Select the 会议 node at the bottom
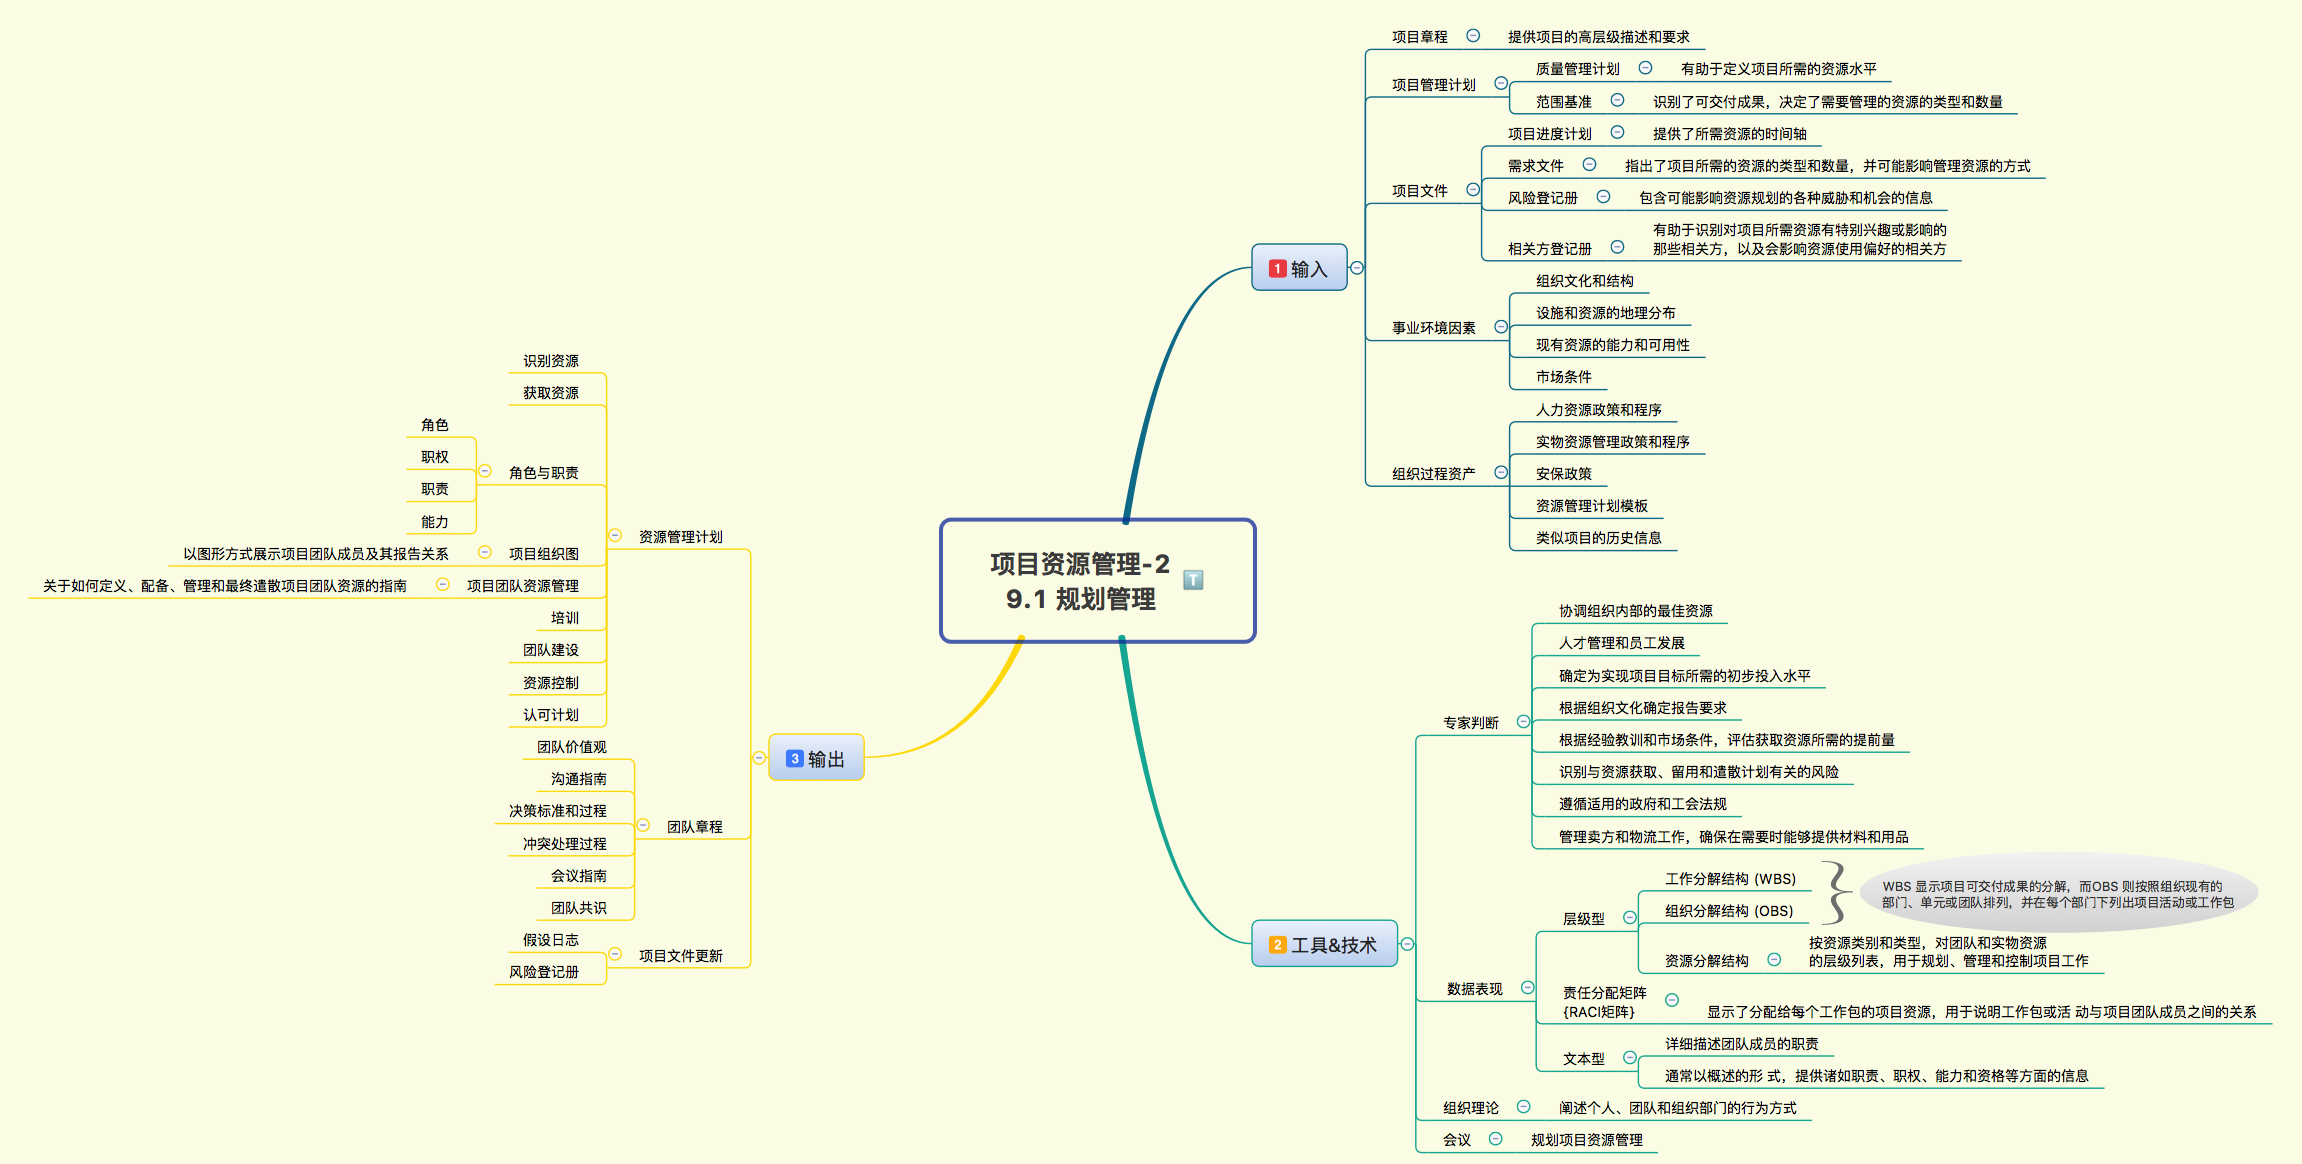2302x1164 pixels. [1457, 1139]
